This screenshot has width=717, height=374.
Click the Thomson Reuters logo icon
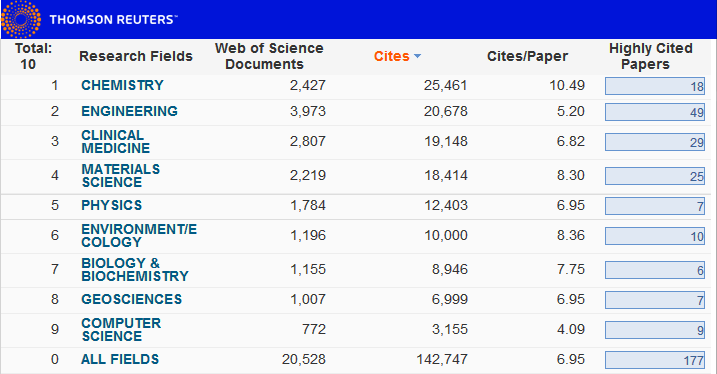[x=21, y=19]
